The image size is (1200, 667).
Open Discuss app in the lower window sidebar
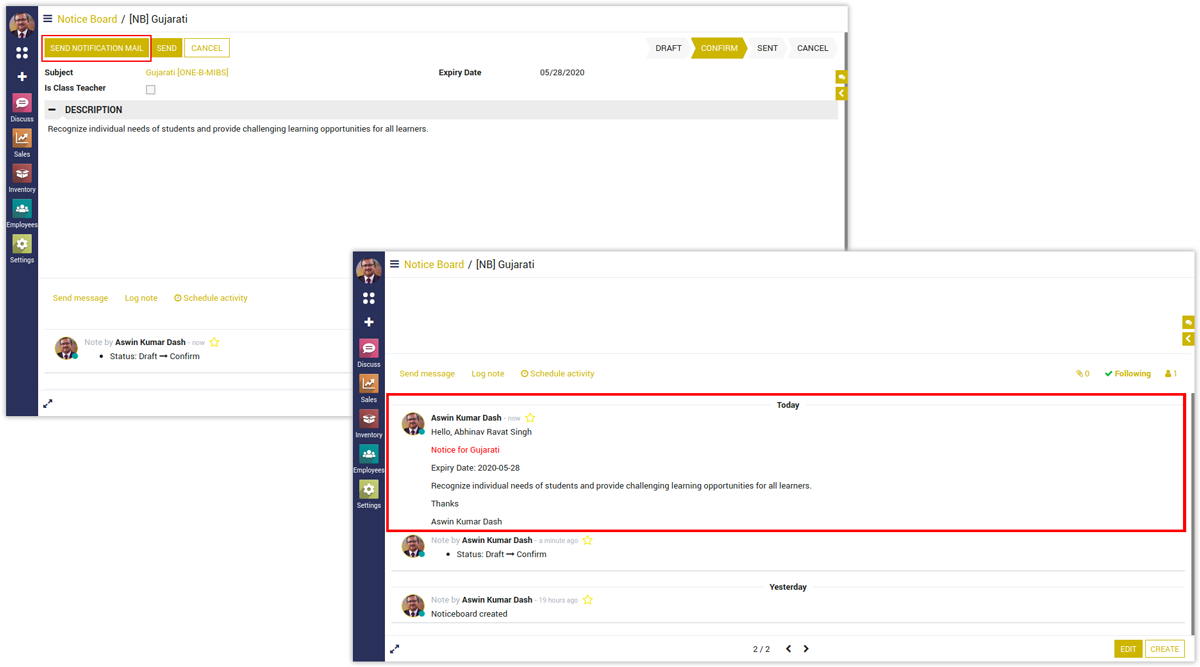369,352
